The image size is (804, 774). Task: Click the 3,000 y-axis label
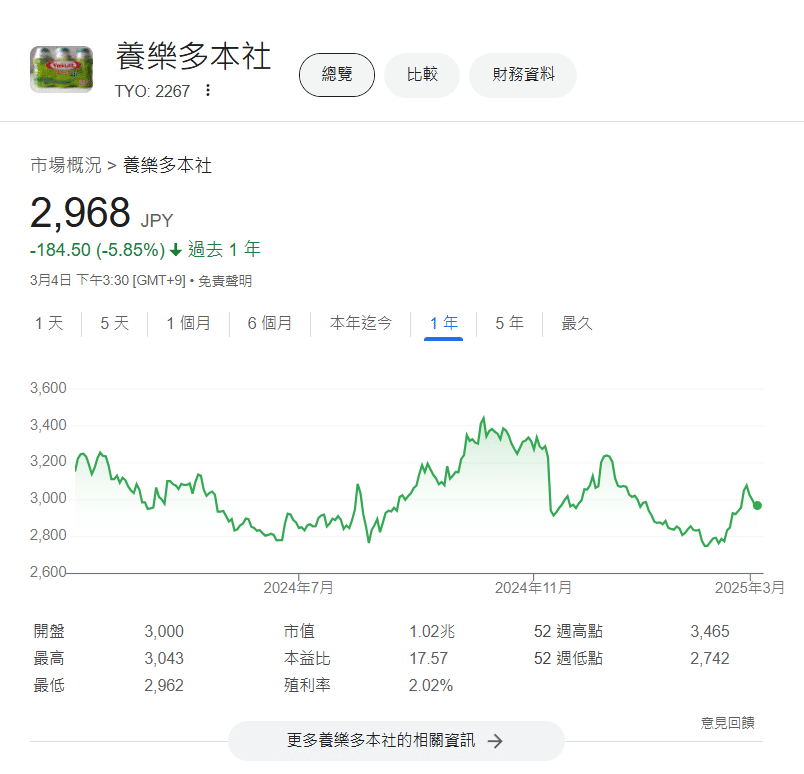click(x=48, y=498)
